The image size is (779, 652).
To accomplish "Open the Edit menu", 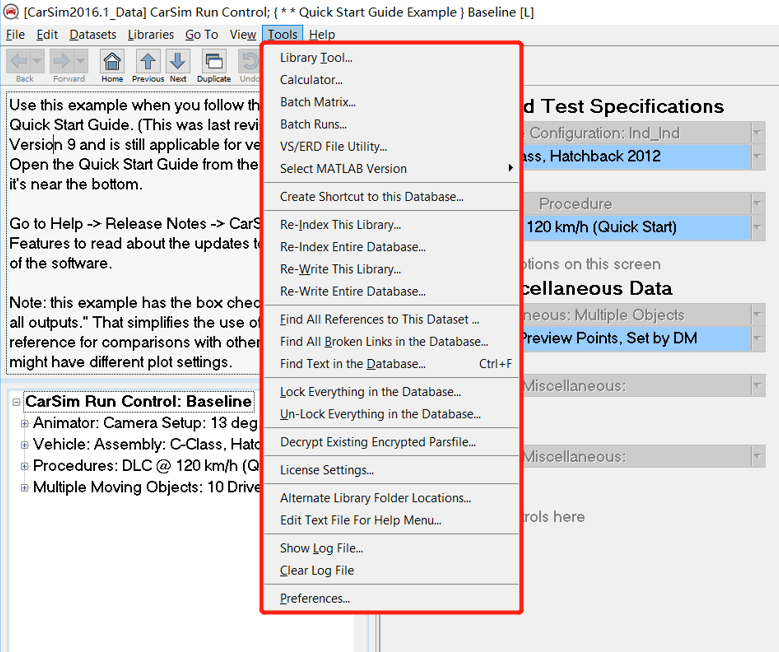I will 47,34.
